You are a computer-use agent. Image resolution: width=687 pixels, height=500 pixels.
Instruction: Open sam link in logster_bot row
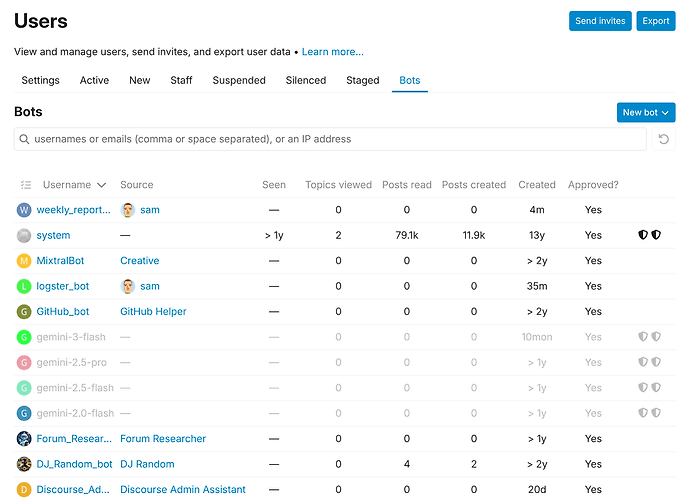tap(150, 286)
